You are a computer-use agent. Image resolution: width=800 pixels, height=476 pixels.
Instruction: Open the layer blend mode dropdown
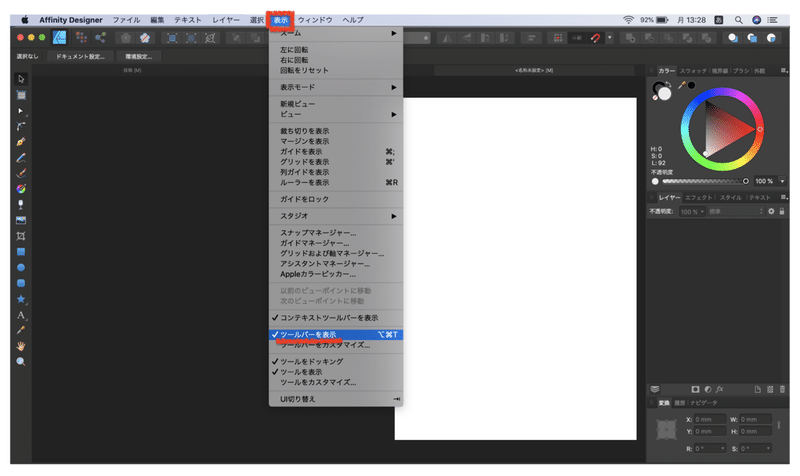(x=736, y=211)
